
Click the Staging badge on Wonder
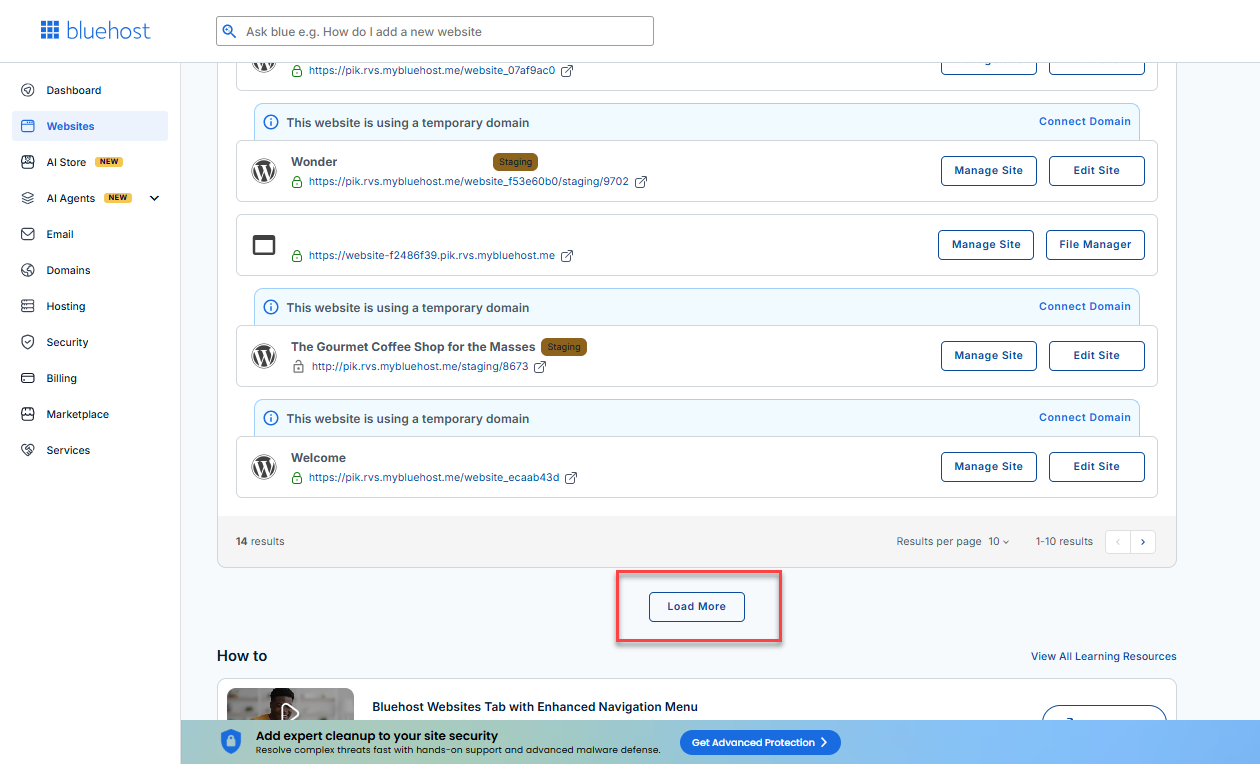516,161
